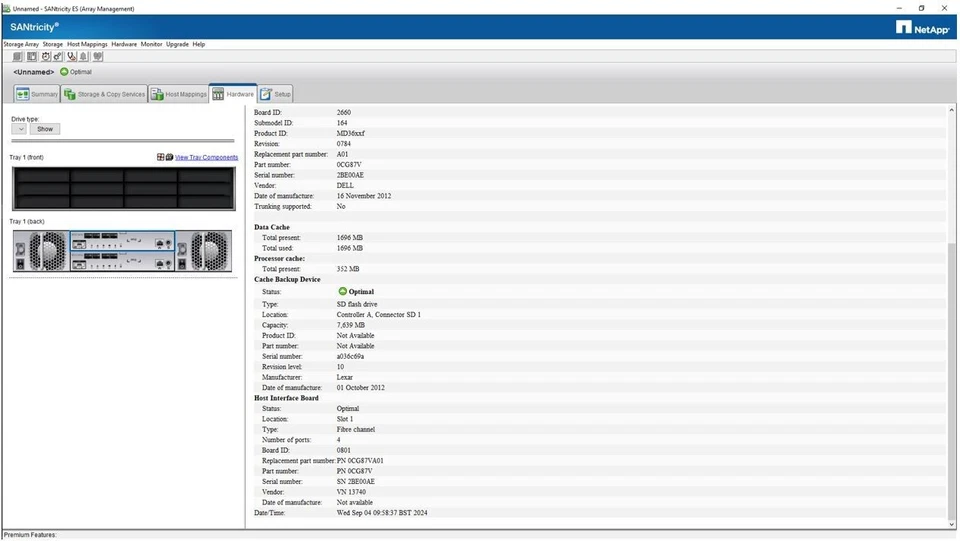Open the Help menu
This screenshot has height=541, width=960.
[x=198, y=44]
